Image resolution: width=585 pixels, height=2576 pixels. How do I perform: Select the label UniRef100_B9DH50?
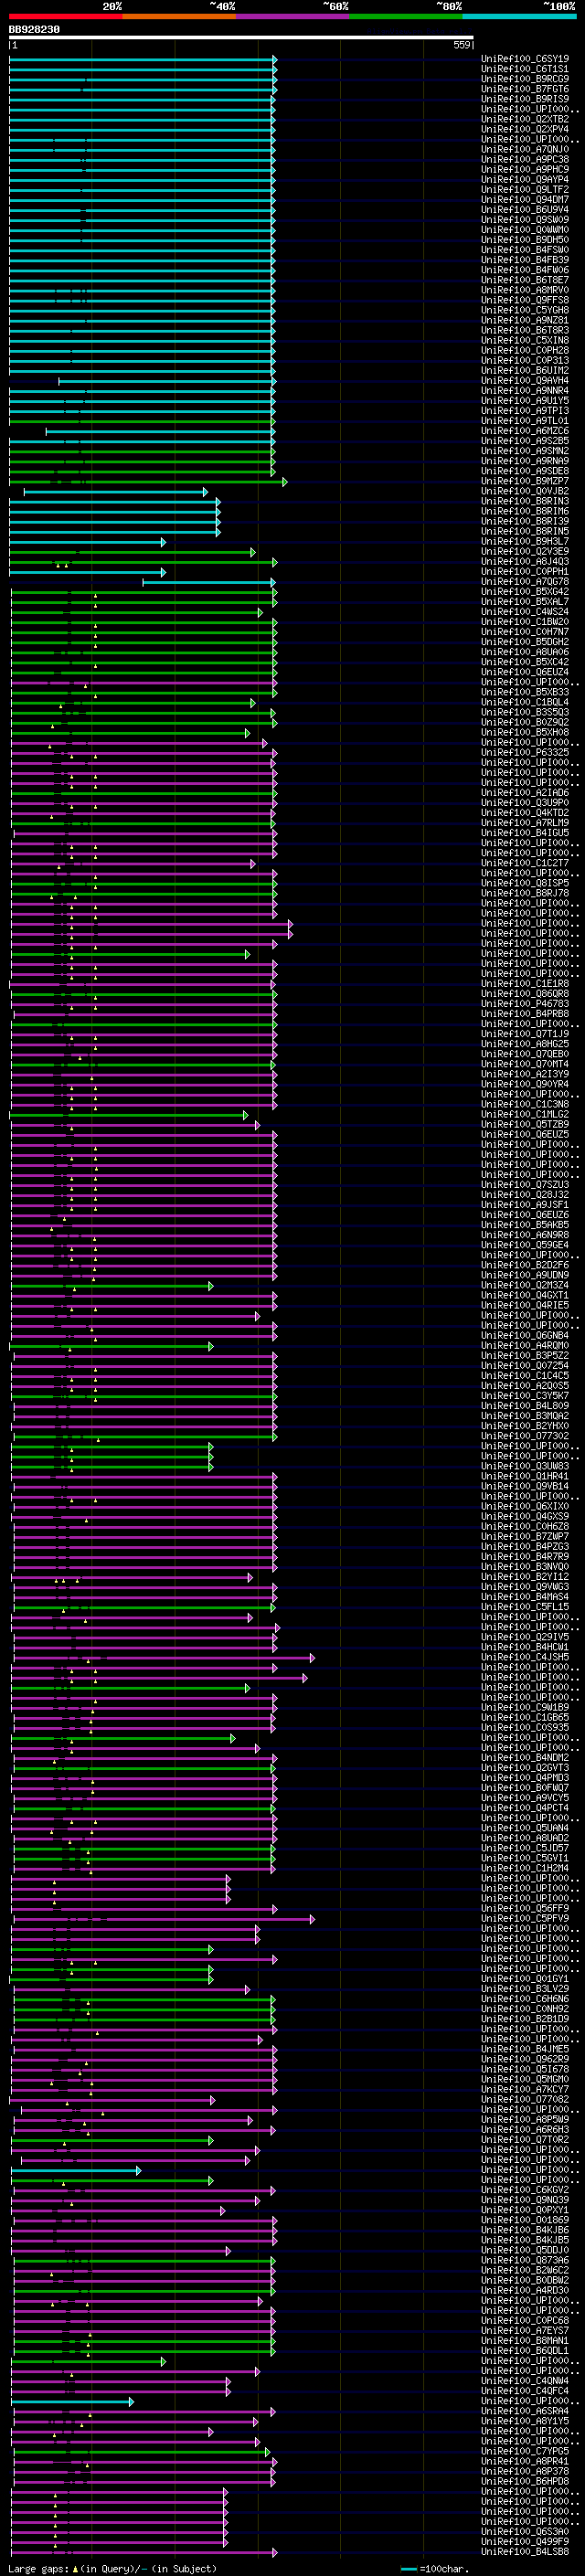pyautogui.click(x=525, y=240)
